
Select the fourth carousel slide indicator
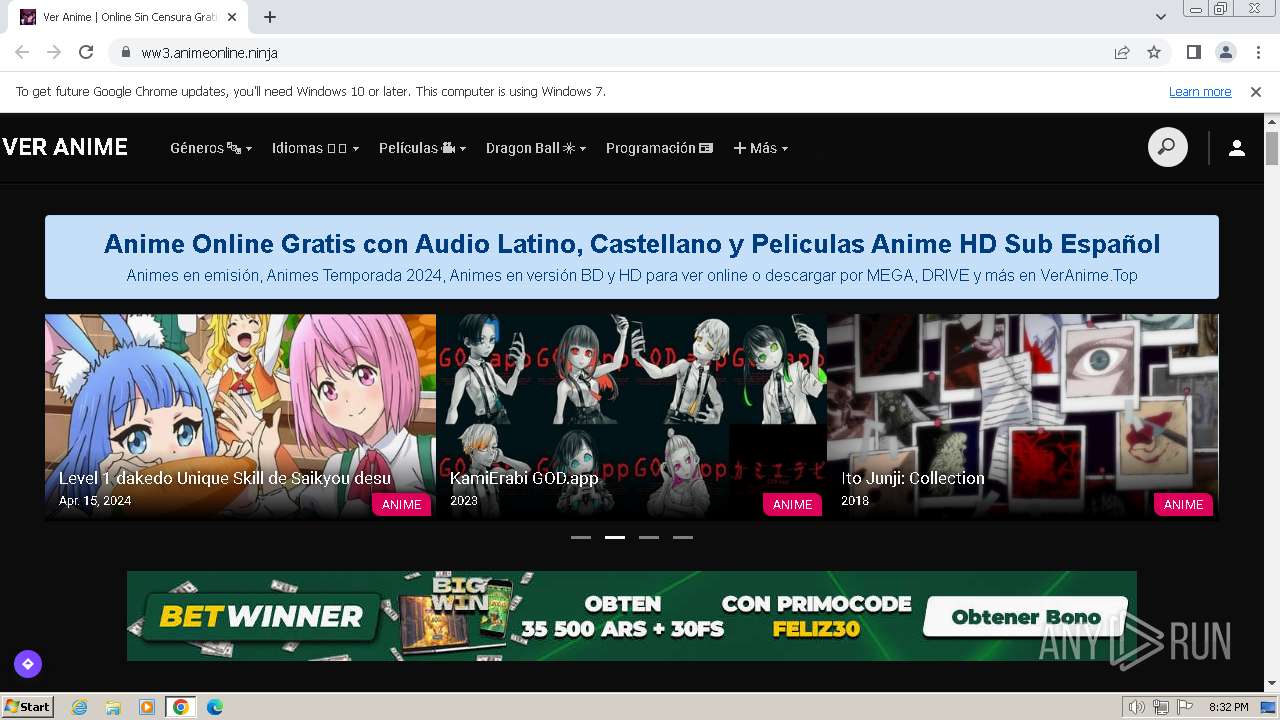click(x=683, y=537)
